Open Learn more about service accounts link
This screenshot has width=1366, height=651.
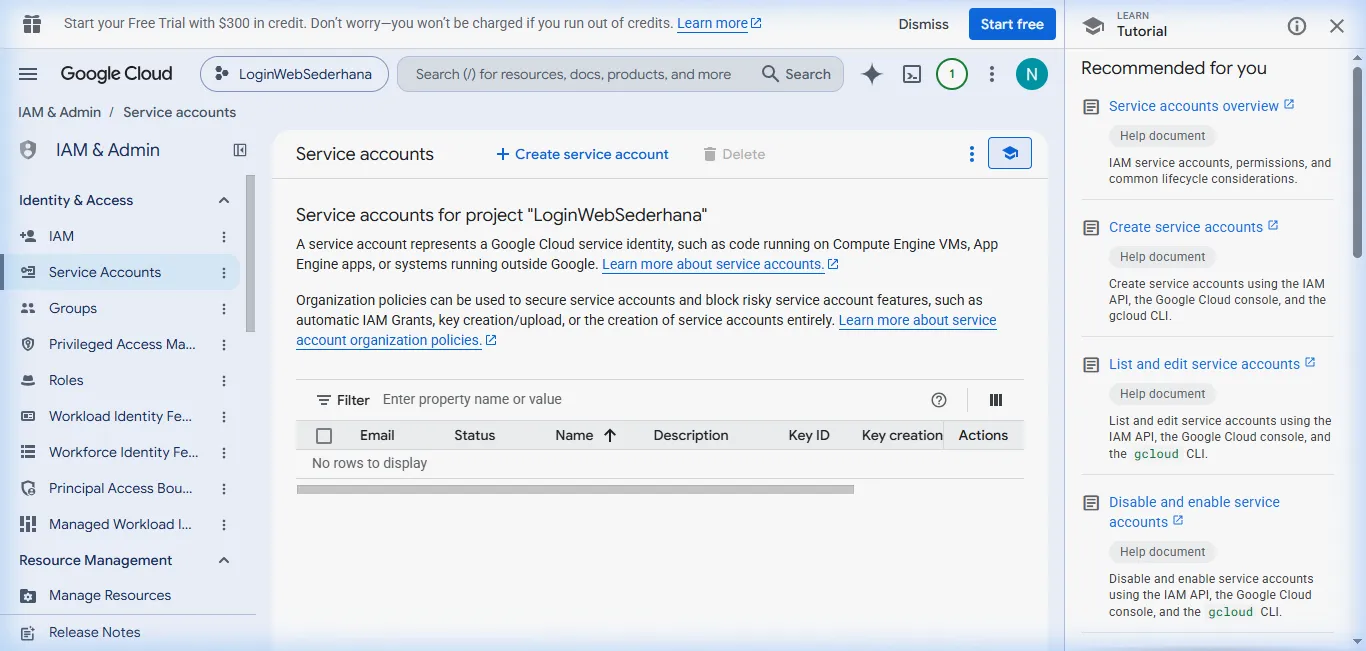720,264
